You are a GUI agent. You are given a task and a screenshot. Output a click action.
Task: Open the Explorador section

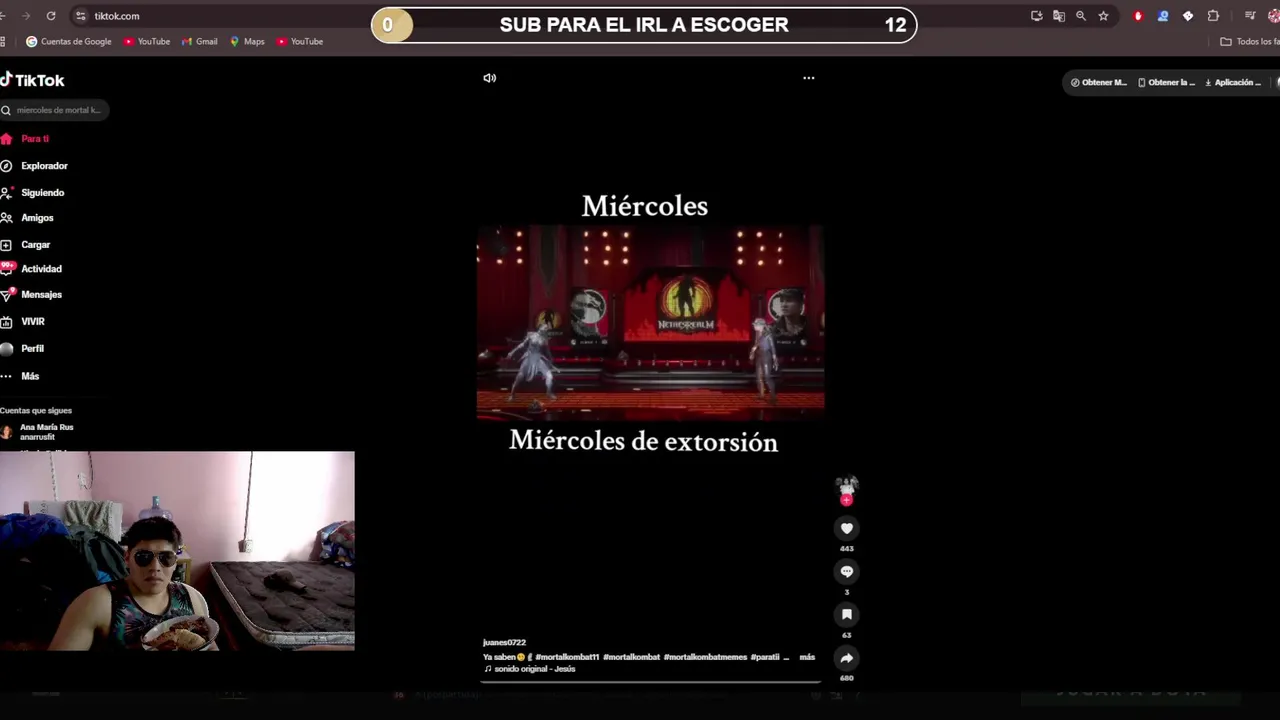[x=34, y=166]
